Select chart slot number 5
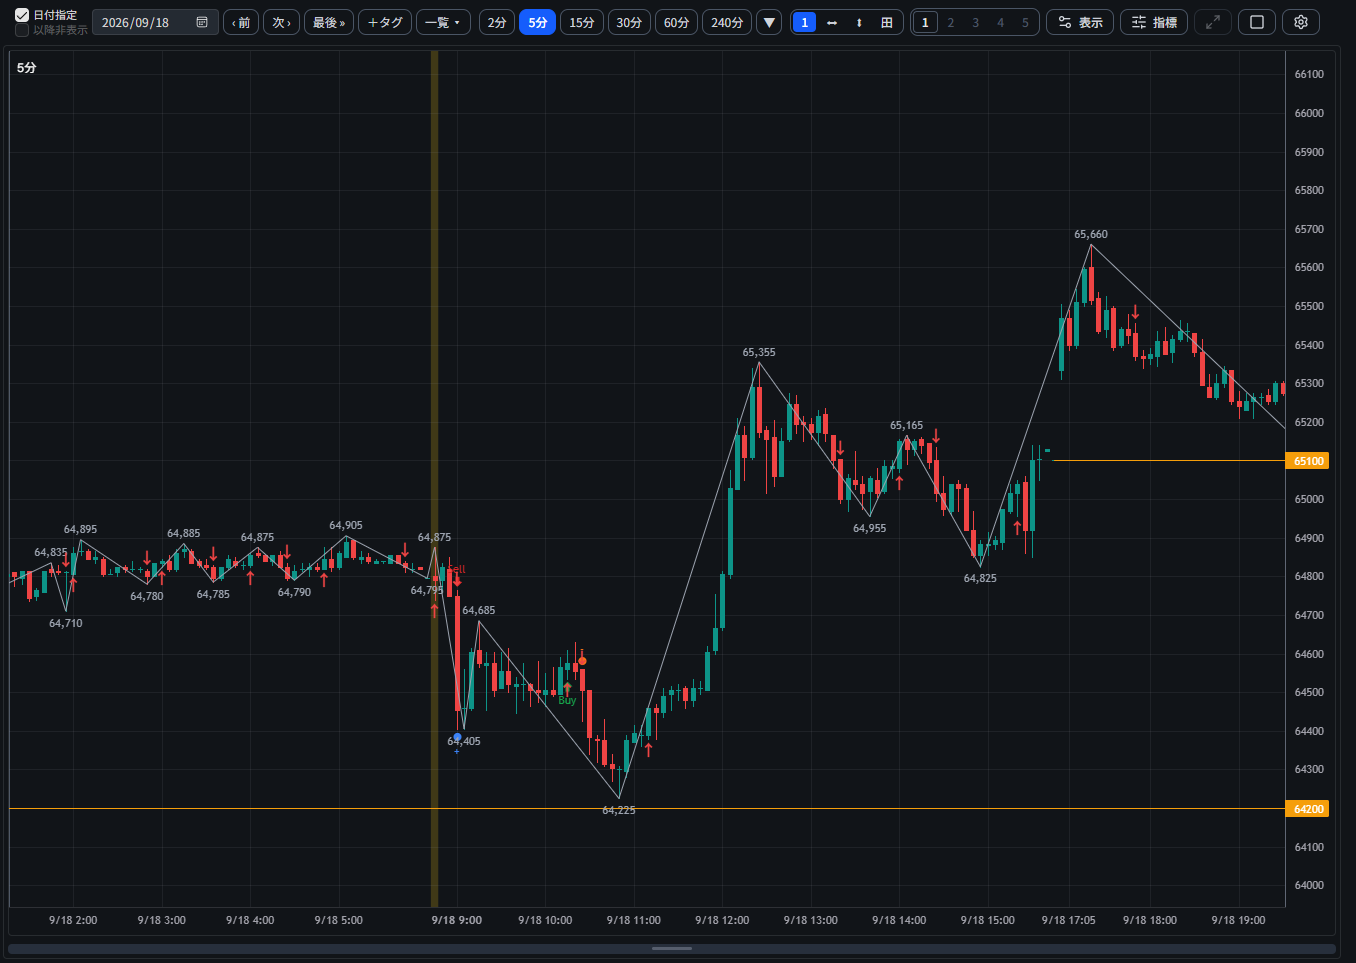Image resolution: width=1356 pixels, height=963 pixels. coord(1025,22)
